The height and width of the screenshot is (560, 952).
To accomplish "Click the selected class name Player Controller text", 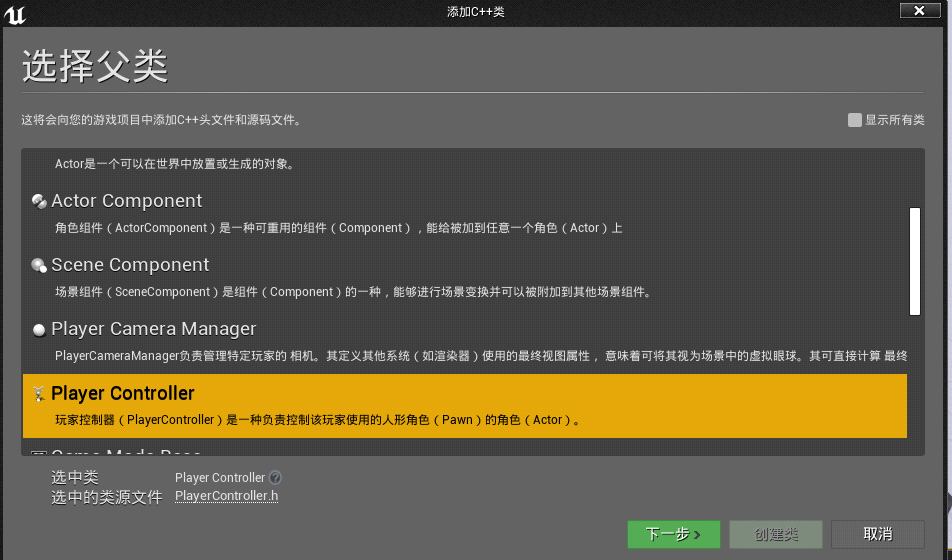I will (x=220, y=478).
